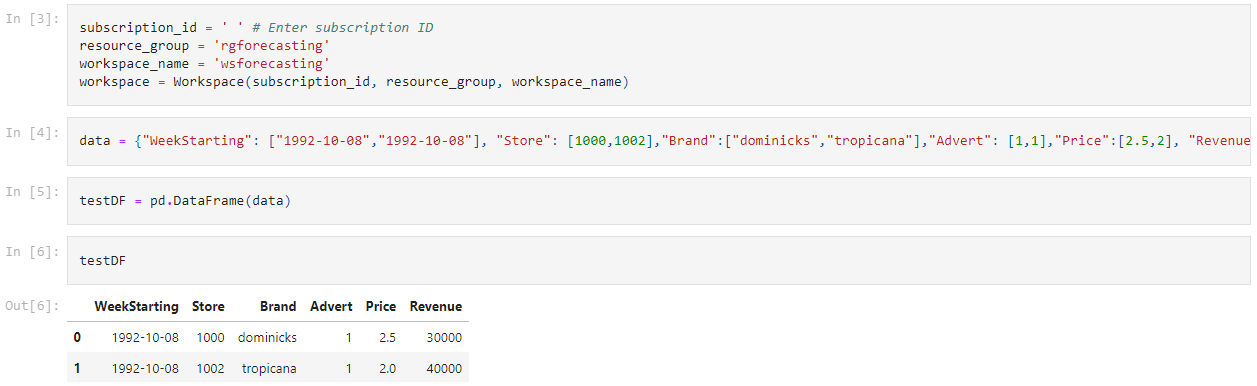
Task: Select the resource_group 'rgforecasting' line
Action: pos(204,46)
